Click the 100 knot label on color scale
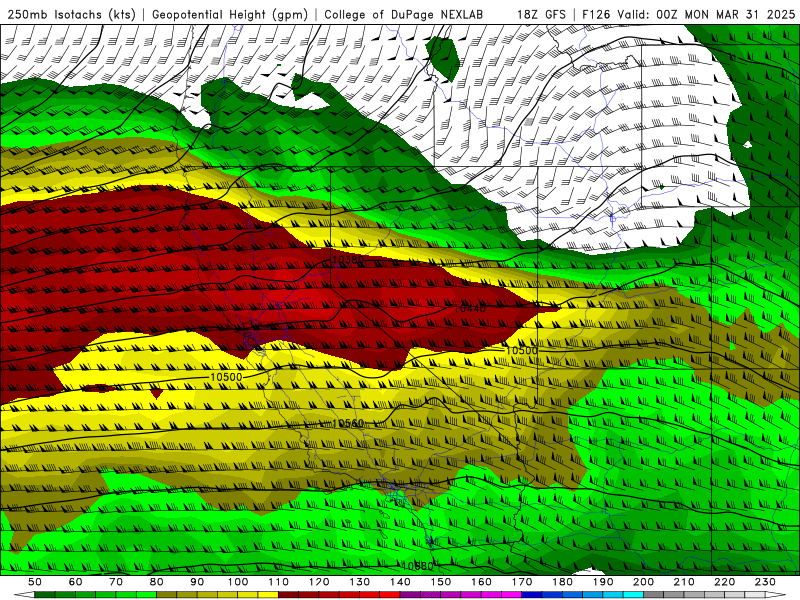The image size is (800, 600). pyautogui.click(x=238, y=582)
